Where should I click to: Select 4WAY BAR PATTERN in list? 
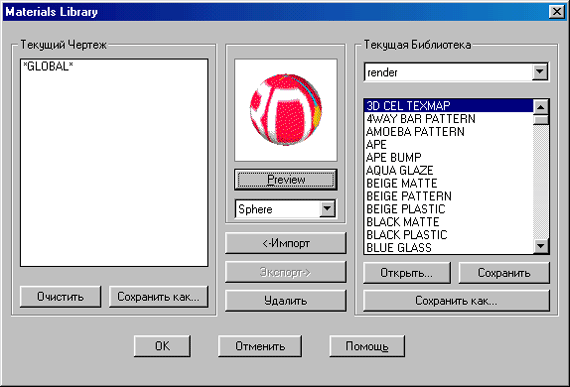click(x=449, y=118)
